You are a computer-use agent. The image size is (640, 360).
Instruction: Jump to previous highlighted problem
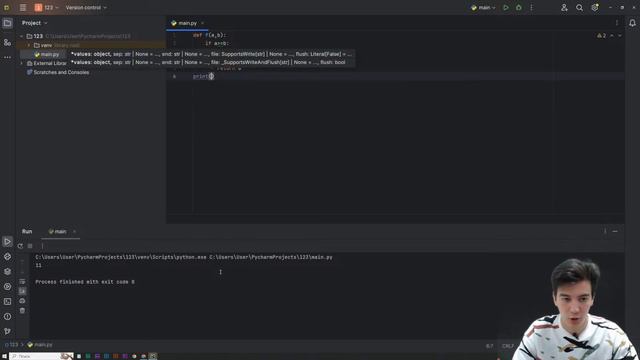[x=612, y=36]
